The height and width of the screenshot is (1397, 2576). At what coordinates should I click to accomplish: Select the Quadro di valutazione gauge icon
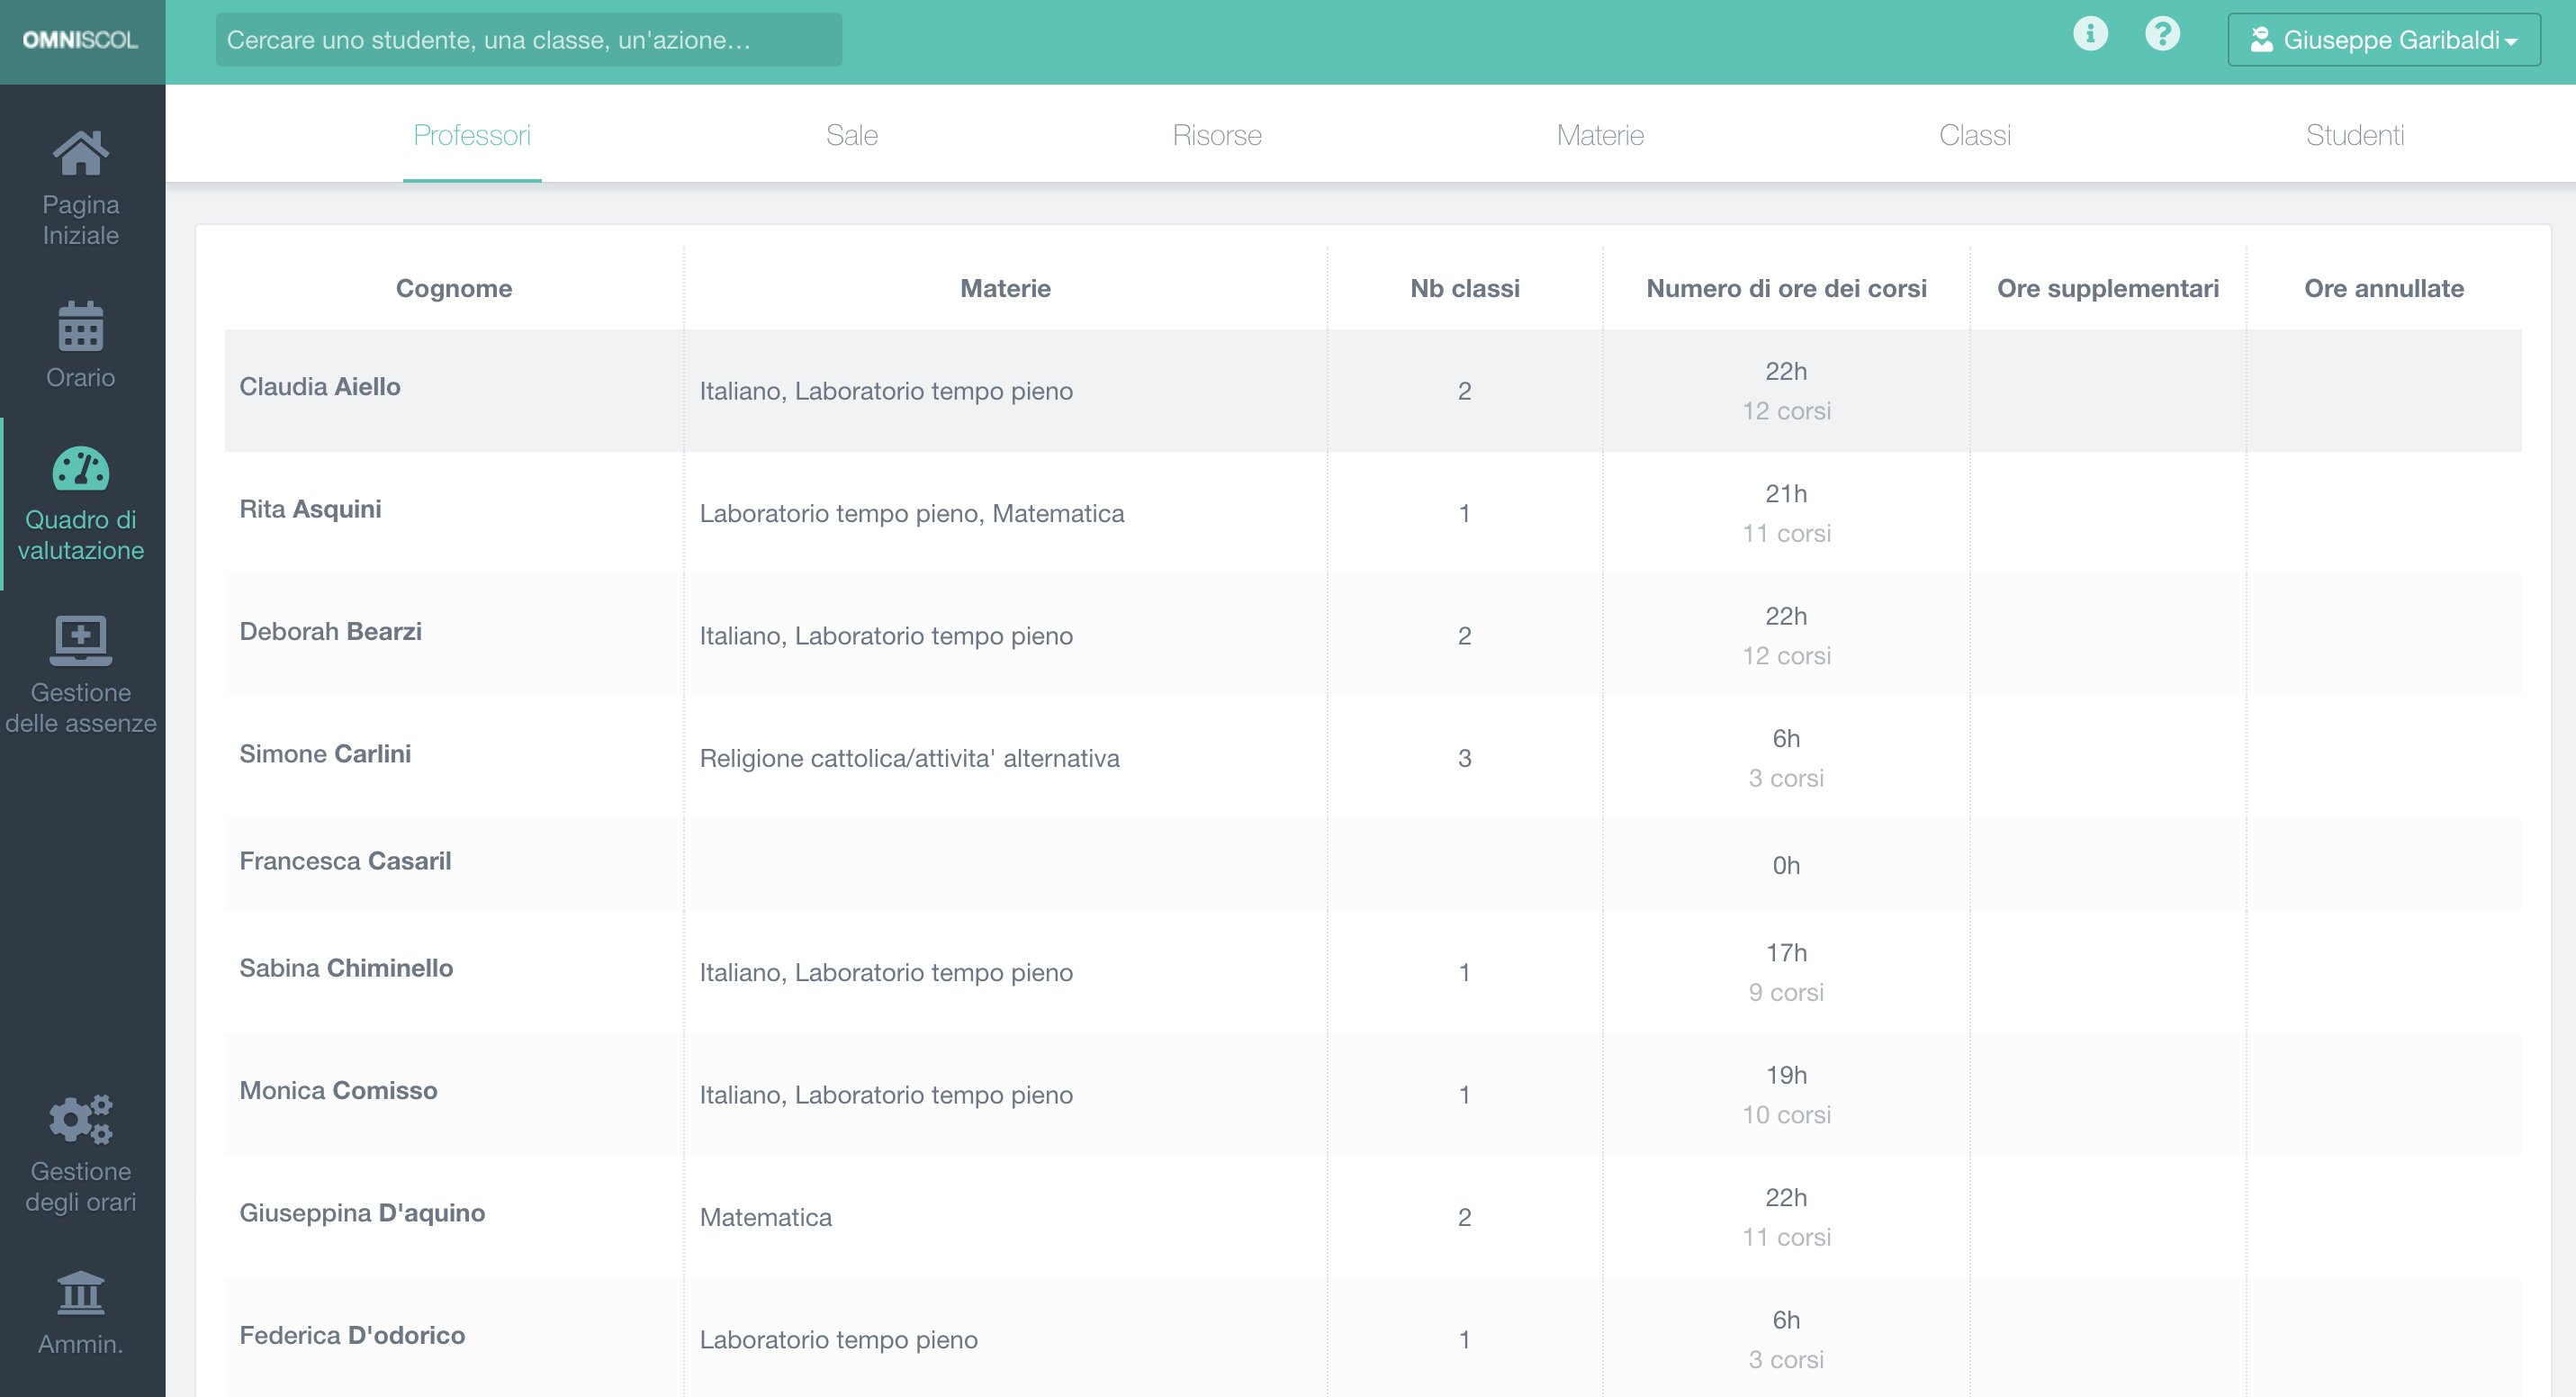point(80,469)
